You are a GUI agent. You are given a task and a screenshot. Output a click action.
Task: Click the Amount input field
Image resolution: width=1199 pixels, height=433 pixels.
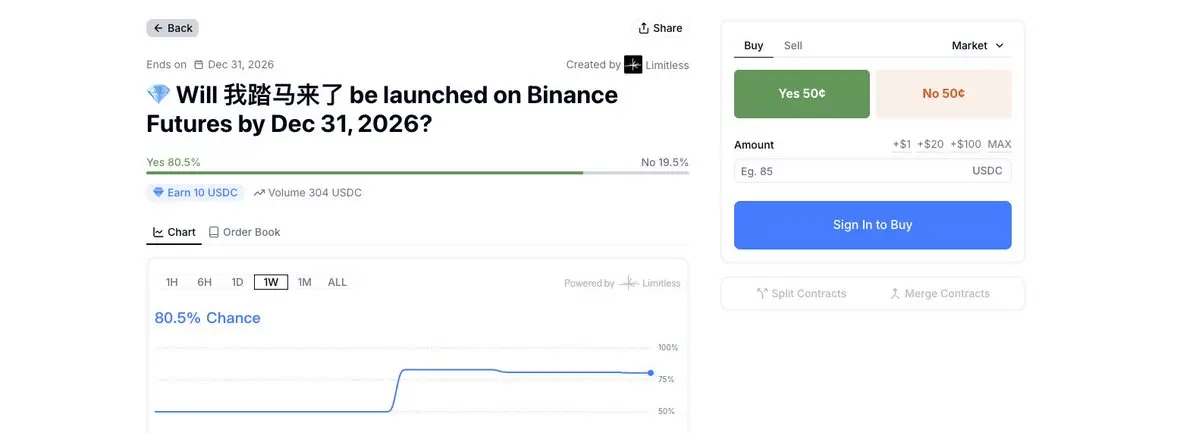850,171
